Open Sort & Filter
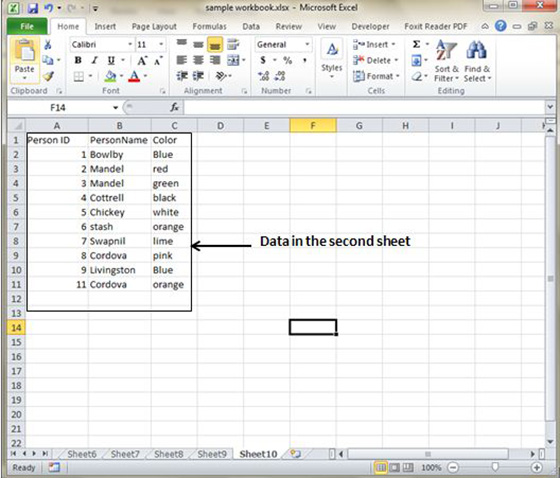This screenshot has width=560, height=478. pyautogui.click(x=446, y=61)
